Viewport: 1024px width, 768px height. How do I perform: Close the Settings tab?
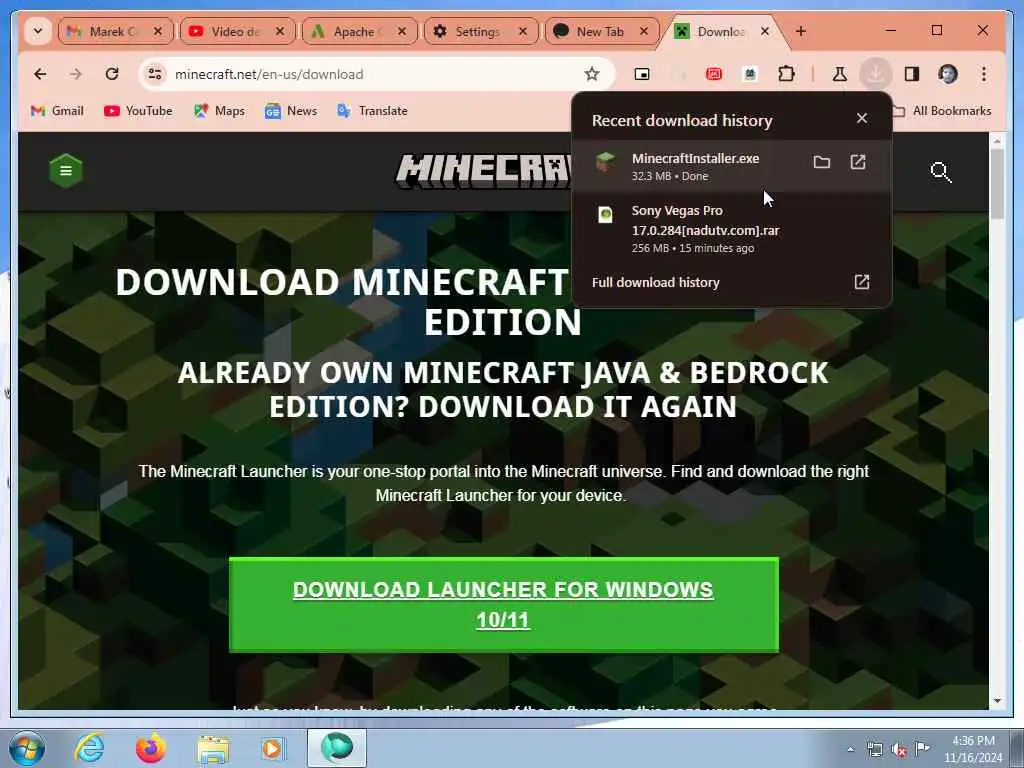click(523, 31)
